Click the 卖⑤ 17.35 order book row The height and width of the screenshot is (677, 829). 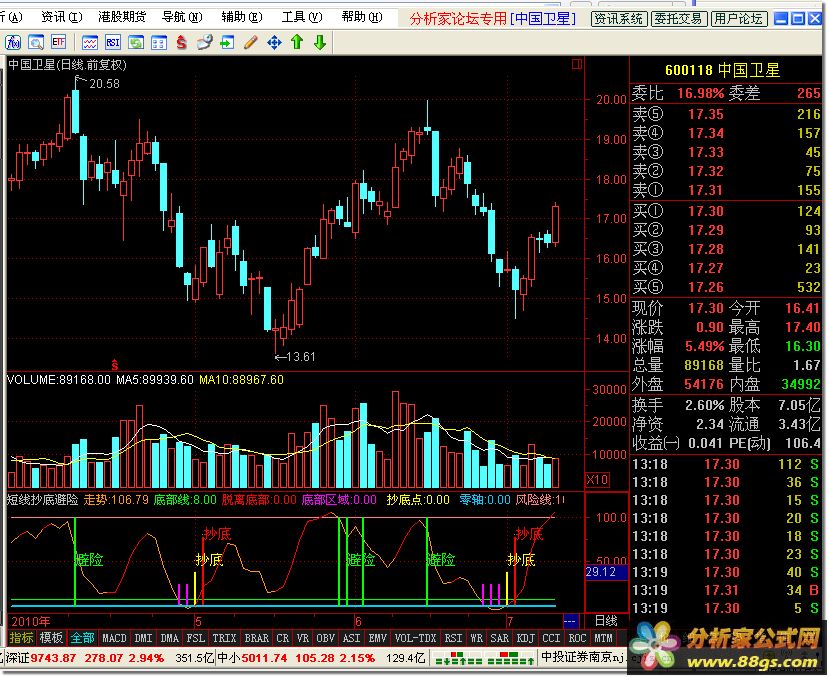[x=726, y=114]
